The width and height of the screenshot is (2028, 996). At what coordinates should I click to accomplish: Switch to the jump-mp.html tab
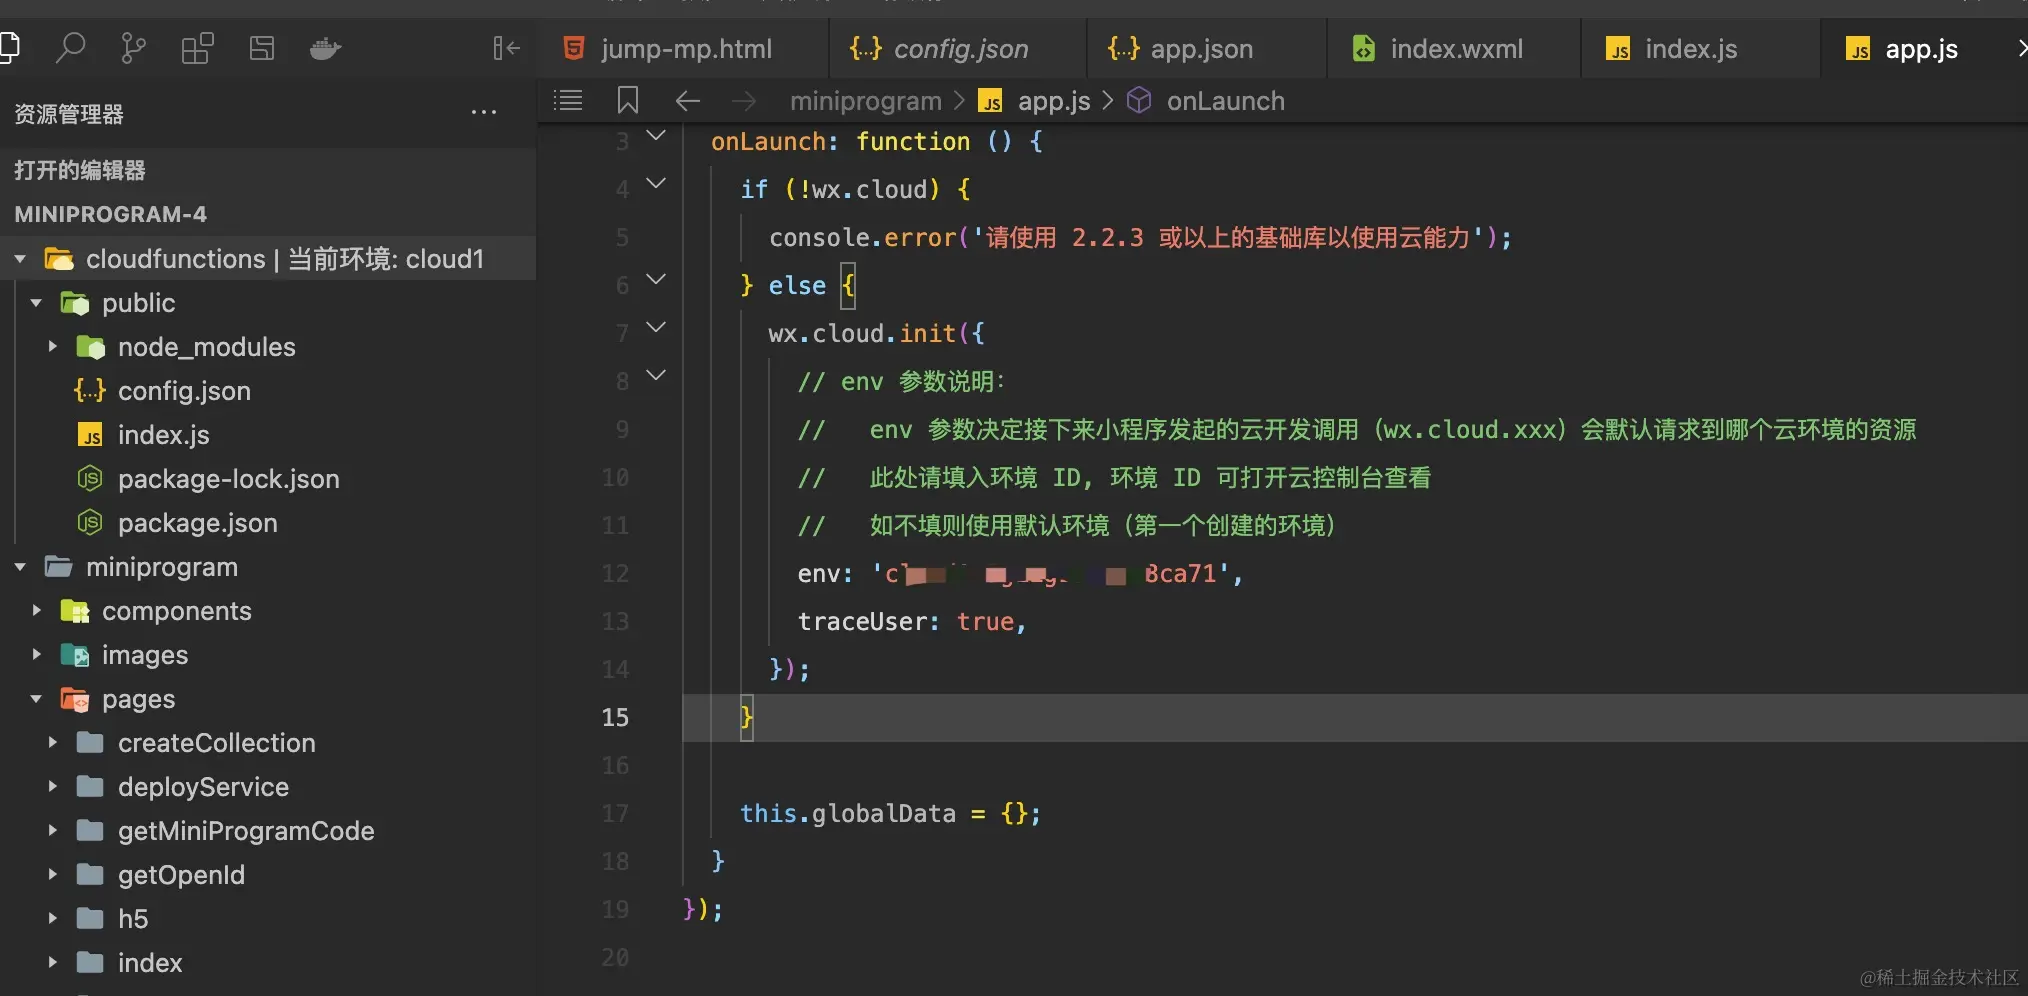[684, 48]
